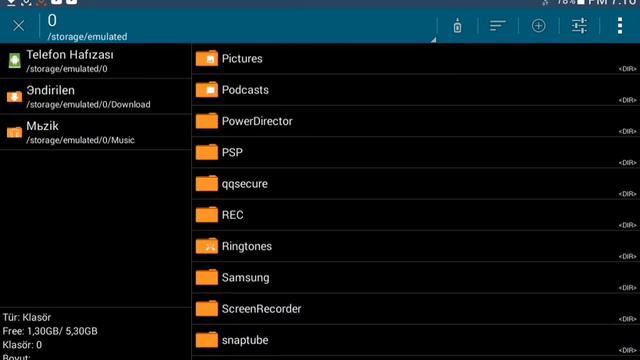The height and width of the screenshot is (360, 640).
Task: Open the REC folder
Action: (416, 215)
